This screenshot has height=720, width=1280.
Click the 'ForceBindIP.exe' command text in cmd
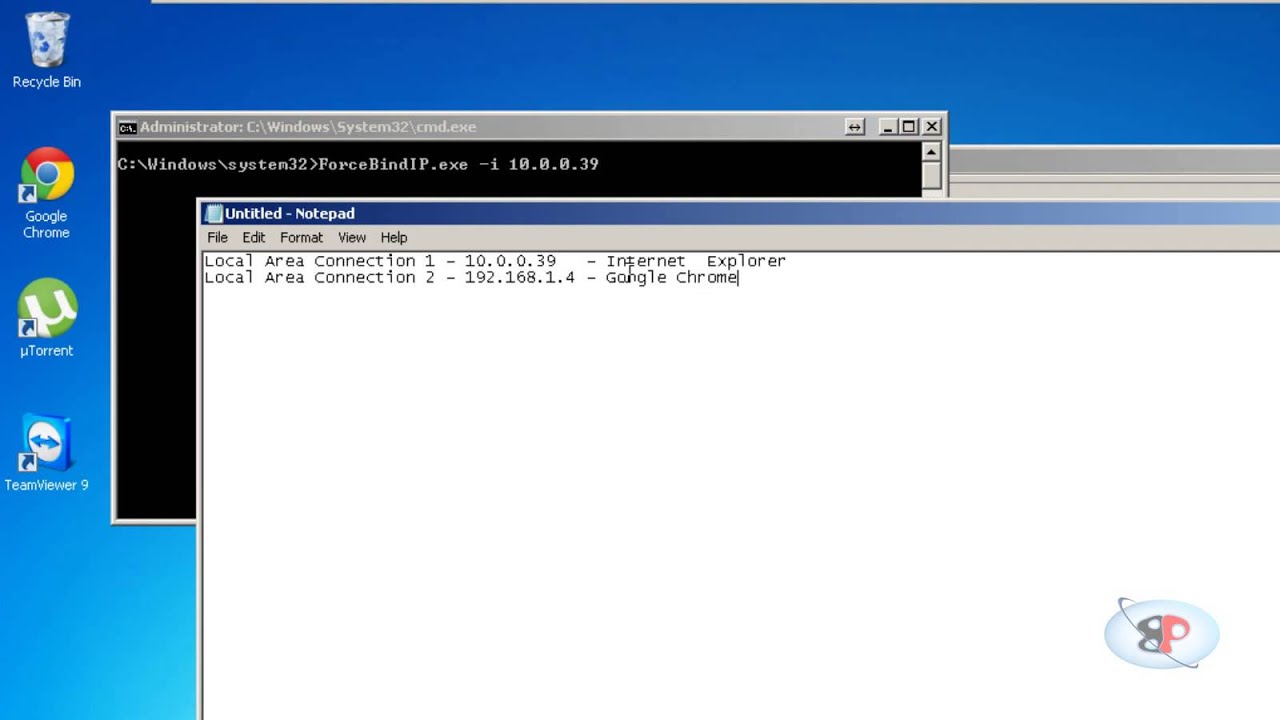pos(393,164)
